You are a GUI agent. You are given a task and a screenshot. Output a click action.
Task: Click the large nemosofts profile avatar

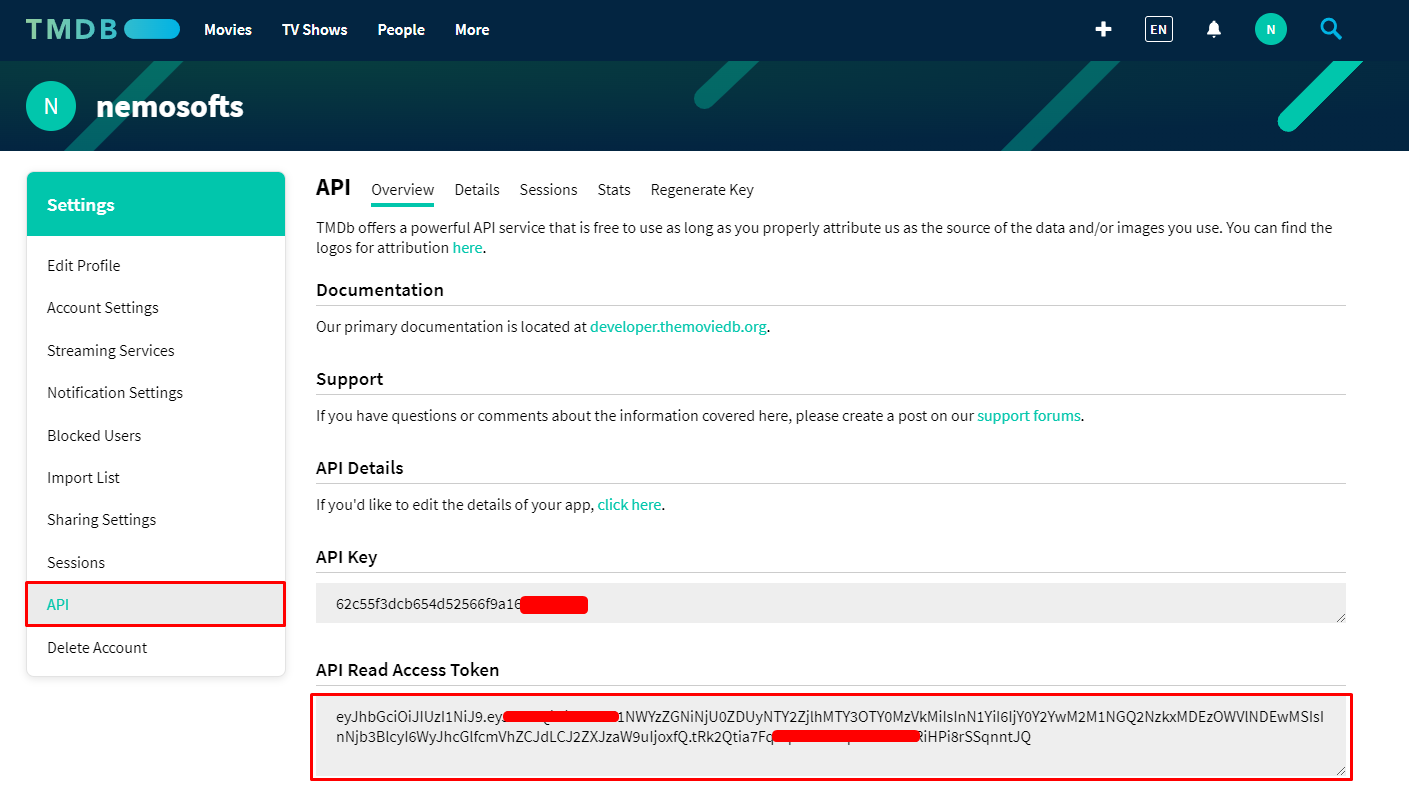[51, 106]
